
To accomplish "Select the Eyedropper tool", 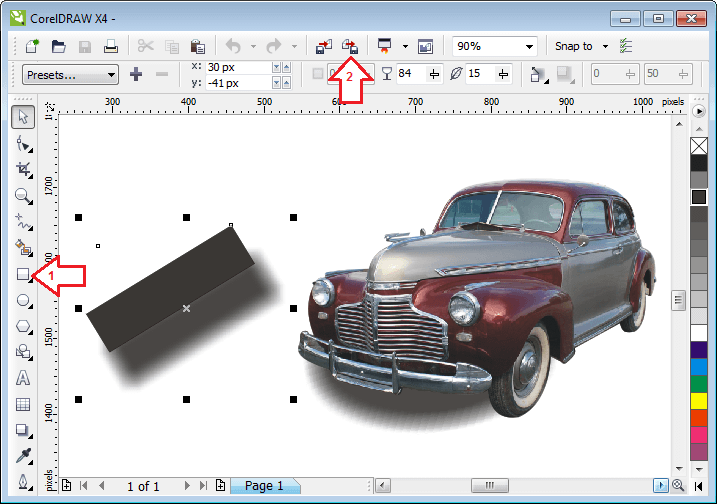I will tap(23, 456).
